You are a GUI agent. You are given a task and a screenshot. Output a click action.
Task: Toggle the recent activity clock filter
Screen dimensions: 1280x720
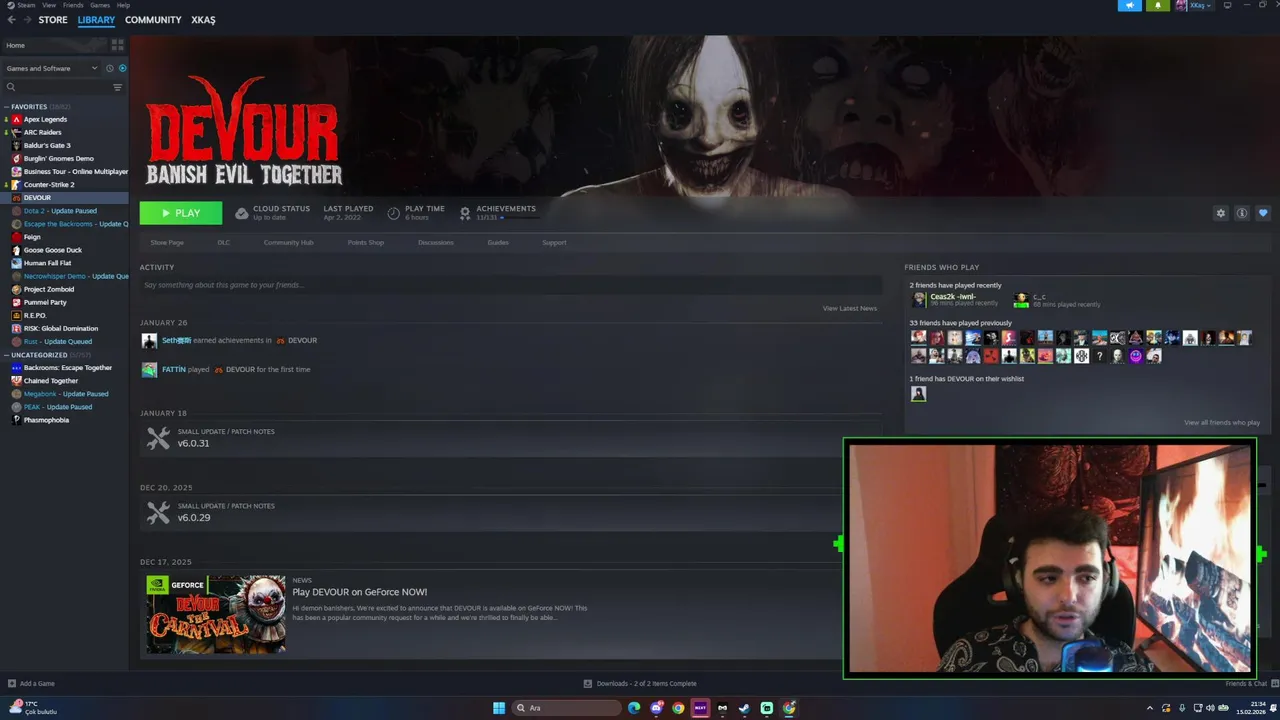(110, 68)
